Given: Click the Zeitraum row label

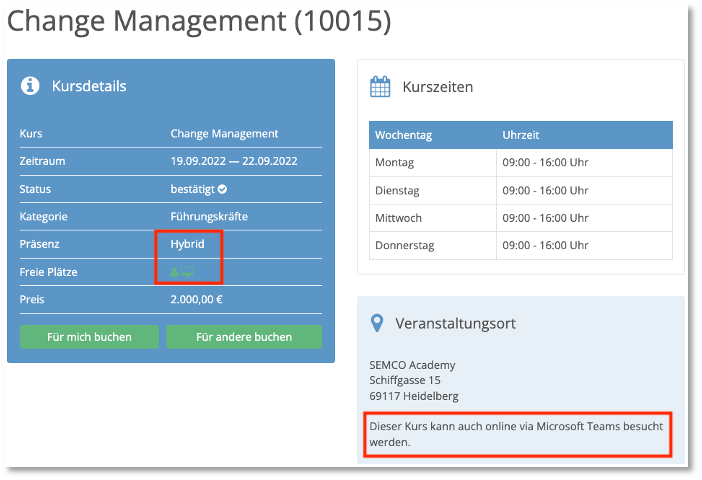Looking at the screenshot, I should pos(42,161).
